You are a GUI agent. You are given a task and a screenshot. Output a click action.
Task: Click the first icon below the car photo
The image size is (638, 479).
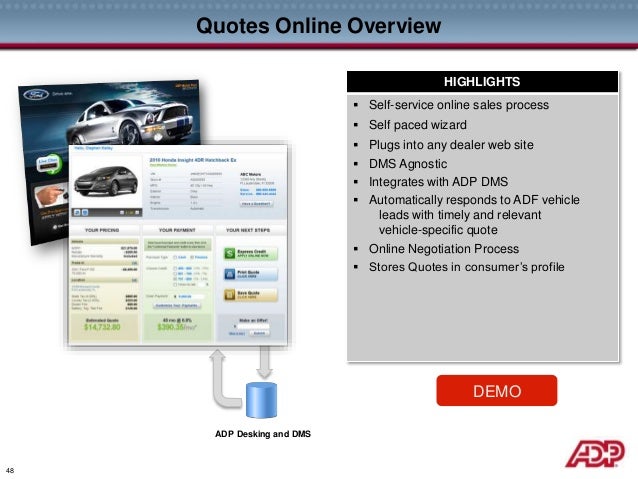(77, 212)
